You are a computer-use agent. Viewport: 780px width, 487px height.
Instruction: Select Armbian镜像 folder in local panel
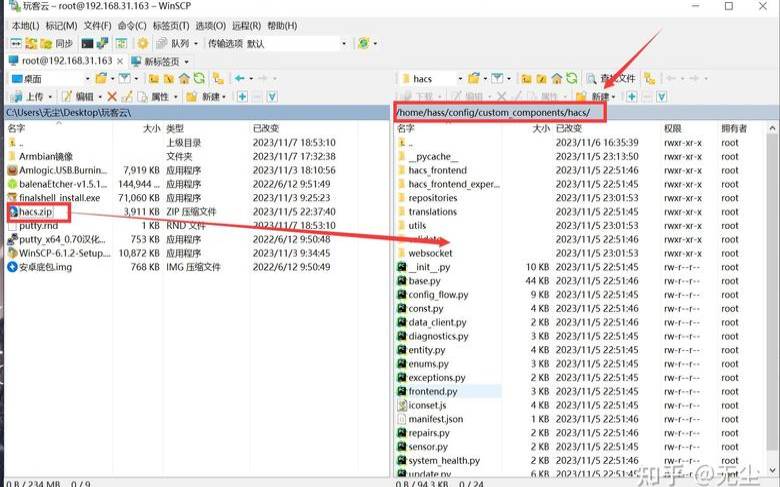point(46,156)
